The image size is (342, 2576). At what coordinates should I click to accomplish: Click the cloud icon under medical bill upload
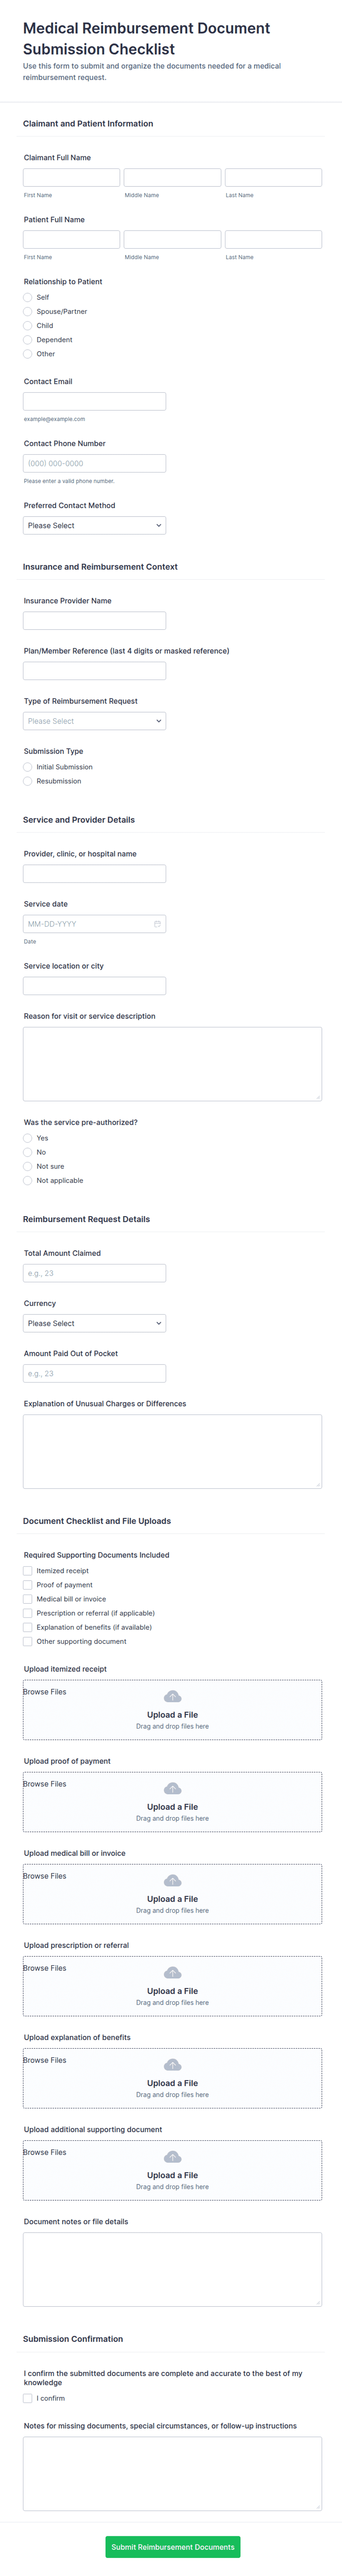tap(172, 1881)
